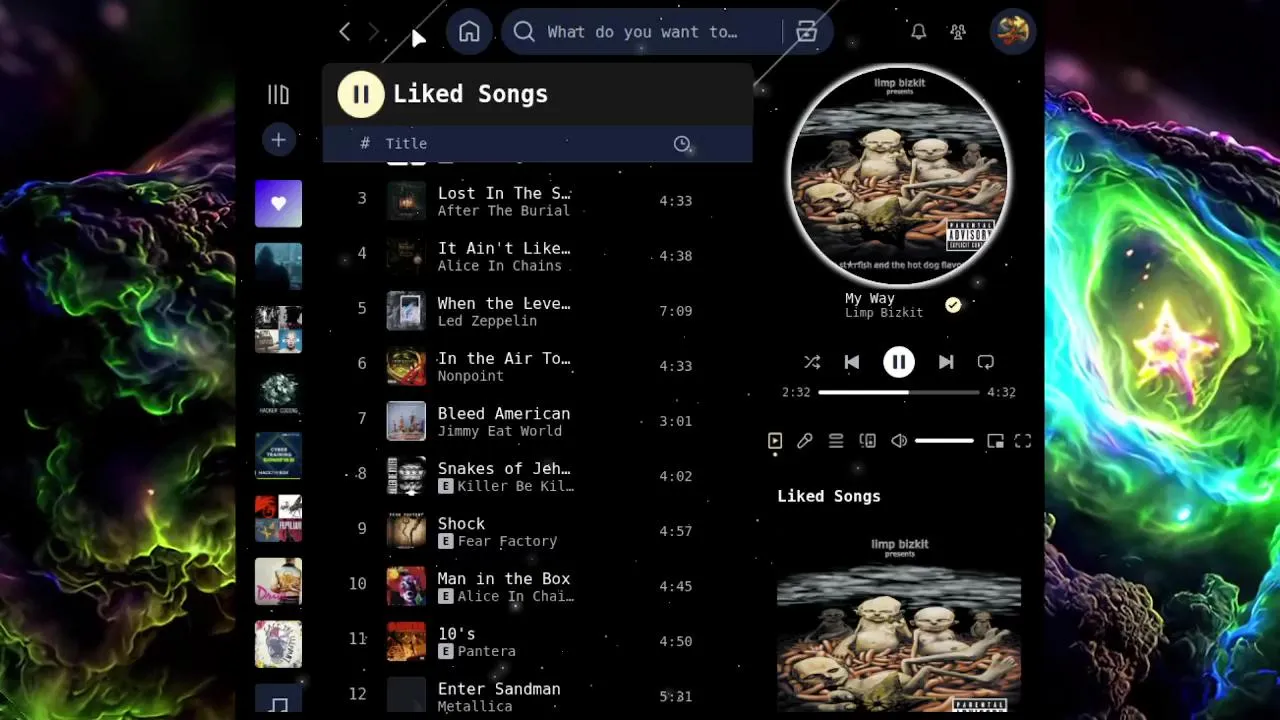Enter full screen mode icon
Viewport: 1280px width, 720px height.
[1023, 441]
